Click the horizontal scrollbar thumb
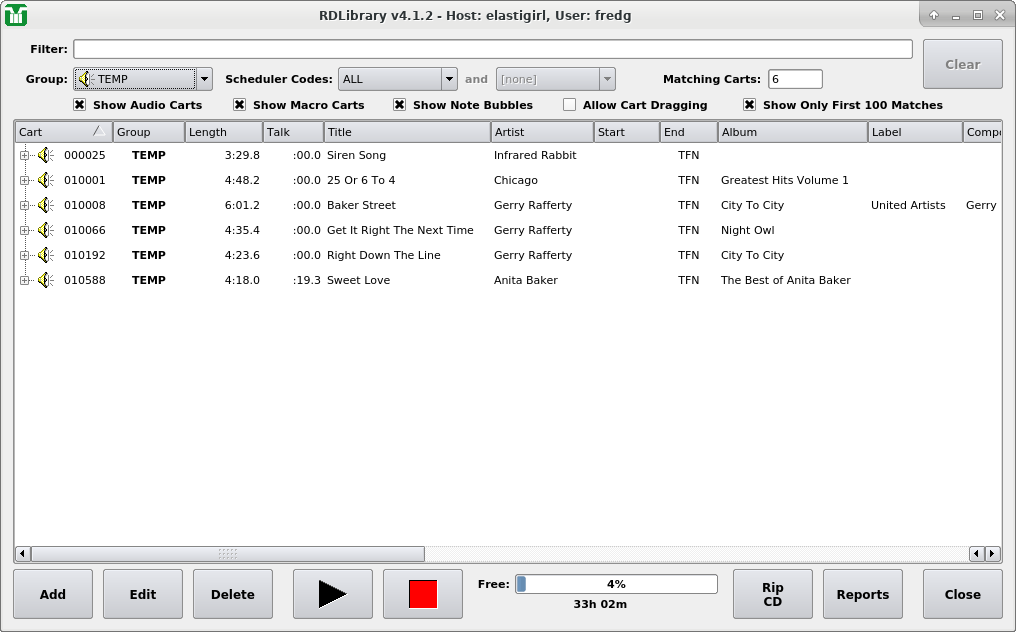 [x=228, y=554]
